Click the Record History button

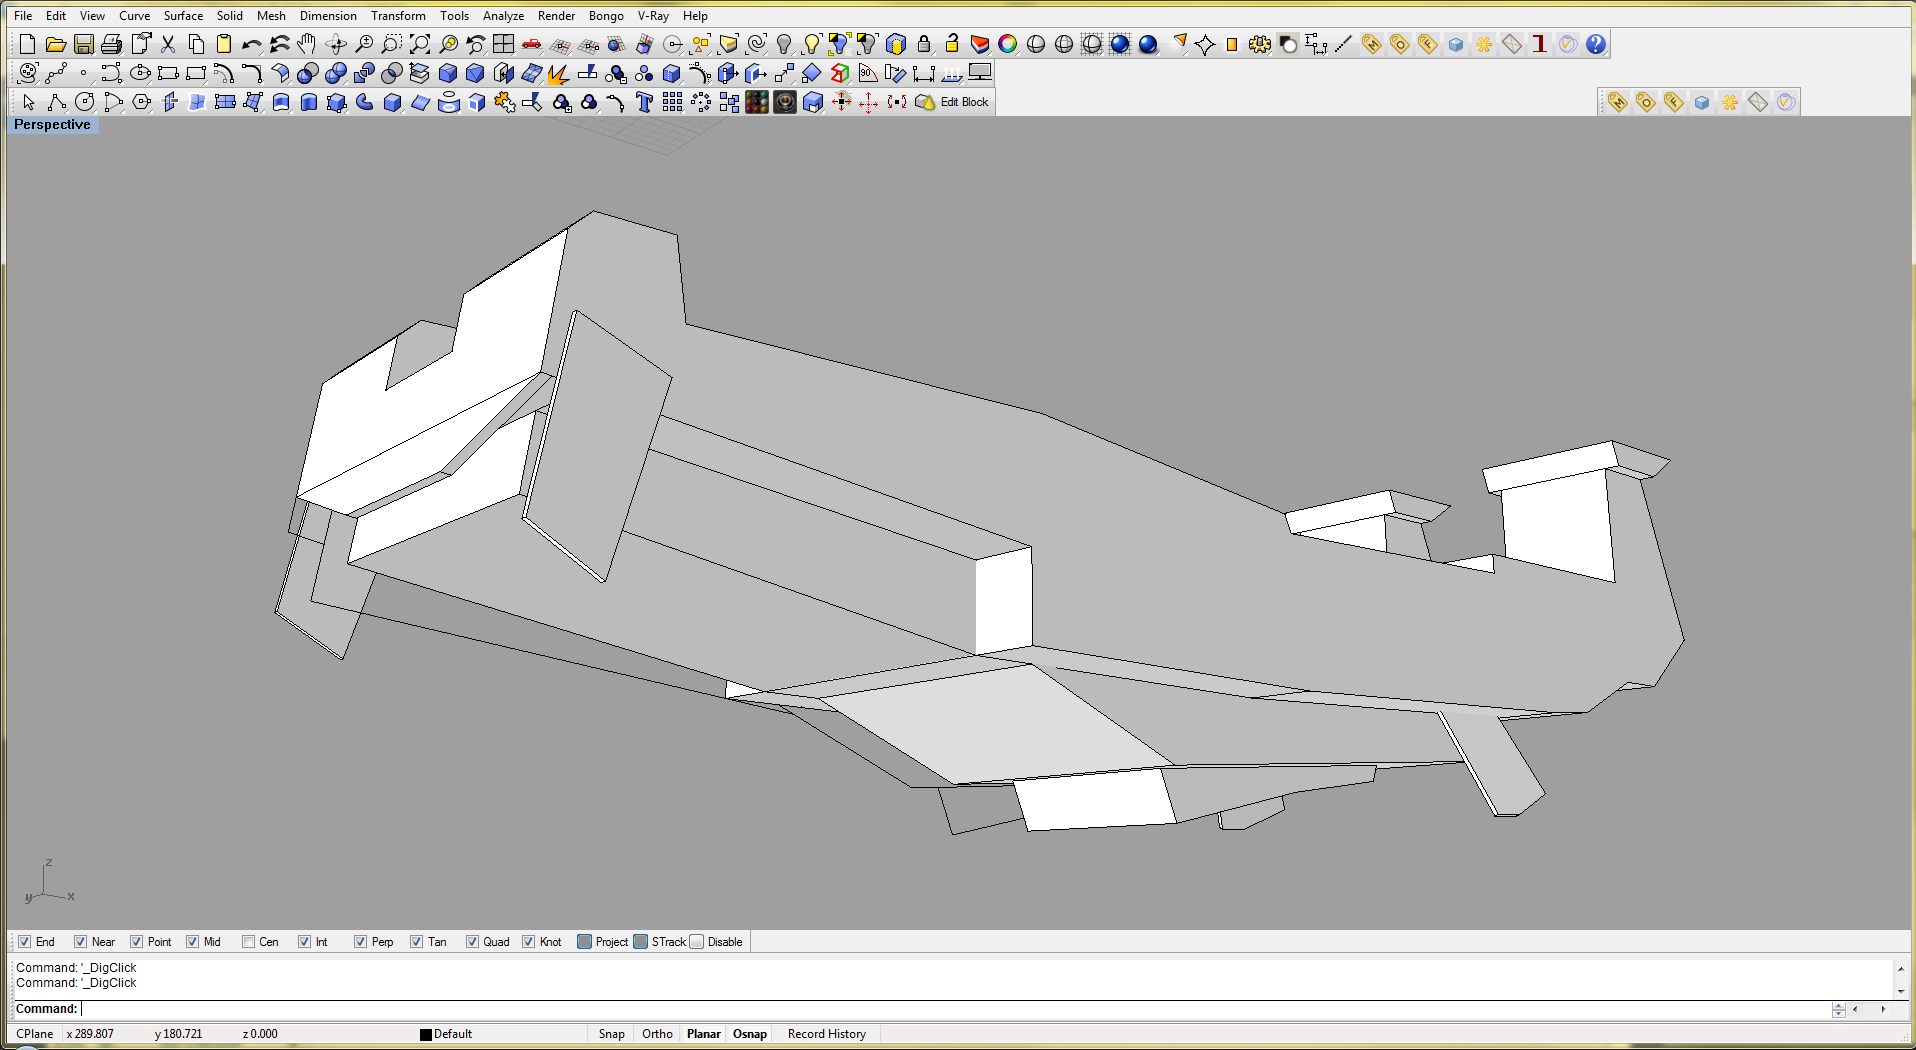(826, 1034)
